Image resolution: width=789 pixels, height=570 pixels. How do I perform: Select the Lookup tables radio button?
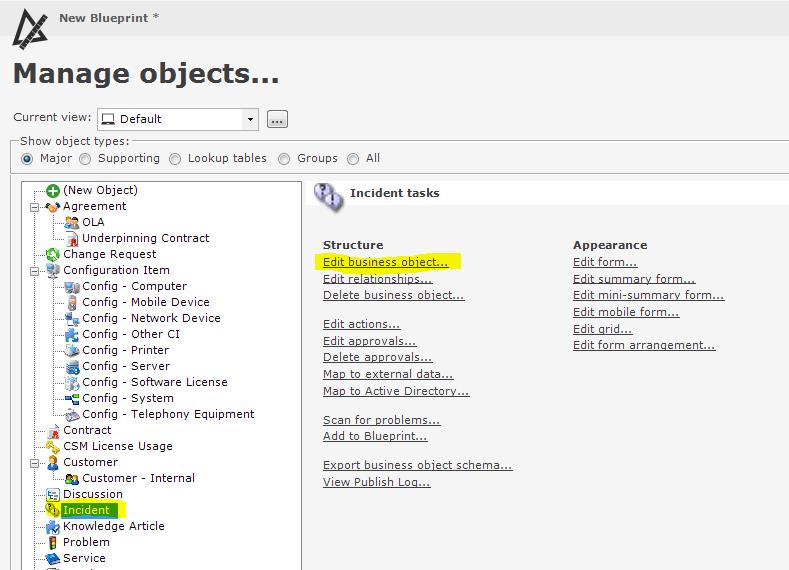tap(175, 158)
